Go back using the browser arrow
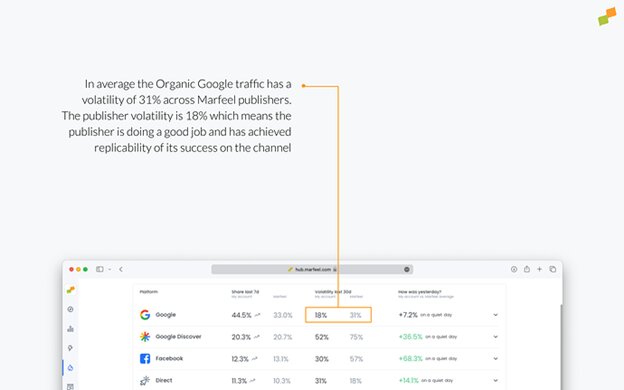 (x=121, y=269)
